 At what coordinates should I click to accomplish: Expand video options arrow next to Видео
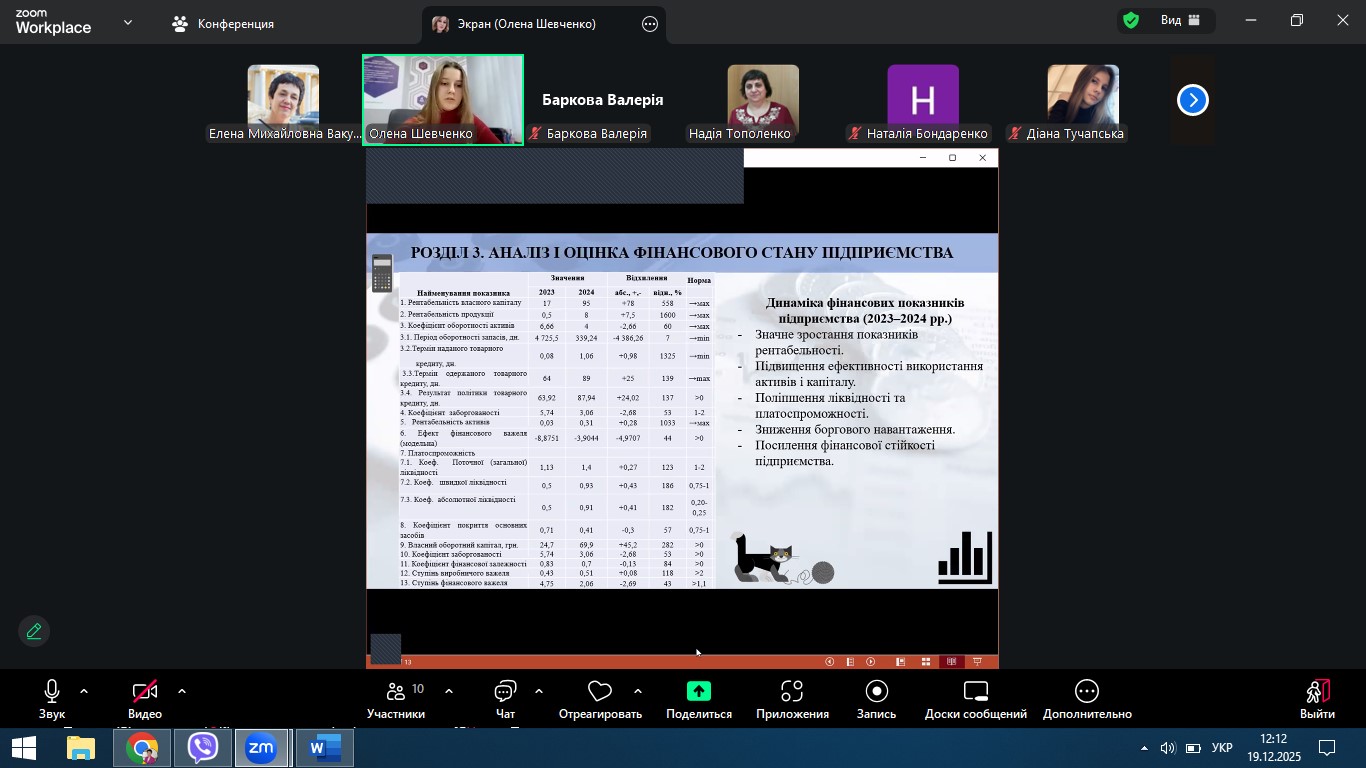tap(182, 691)
